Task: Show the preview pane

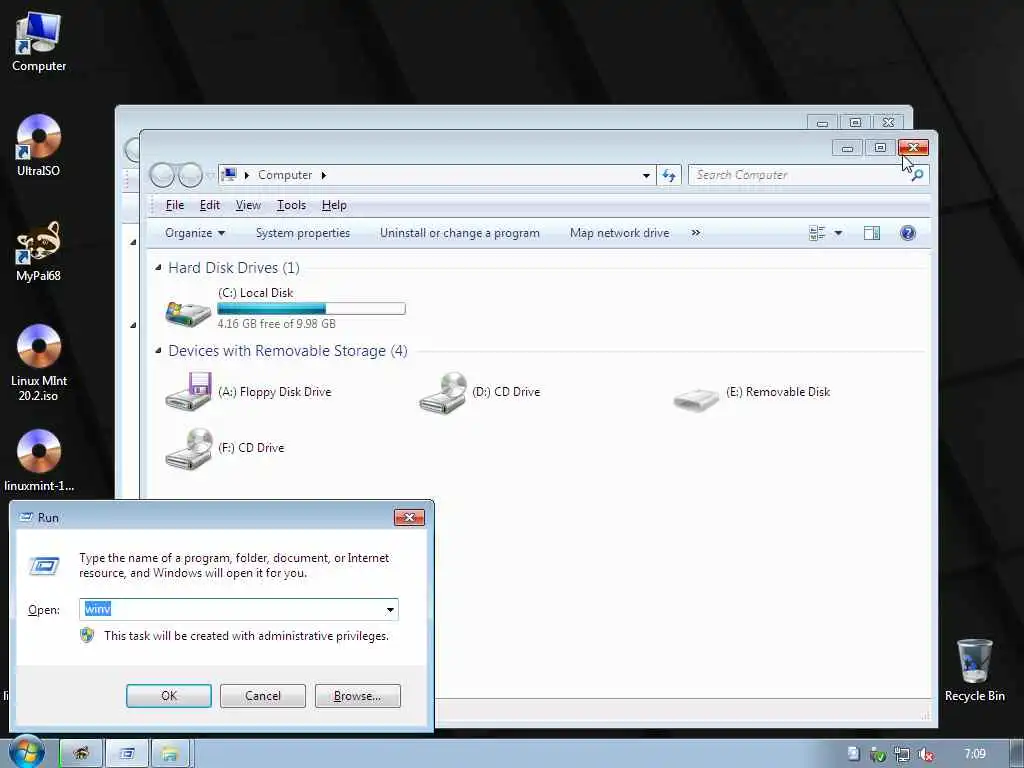Action: click(x=872, y=233)
